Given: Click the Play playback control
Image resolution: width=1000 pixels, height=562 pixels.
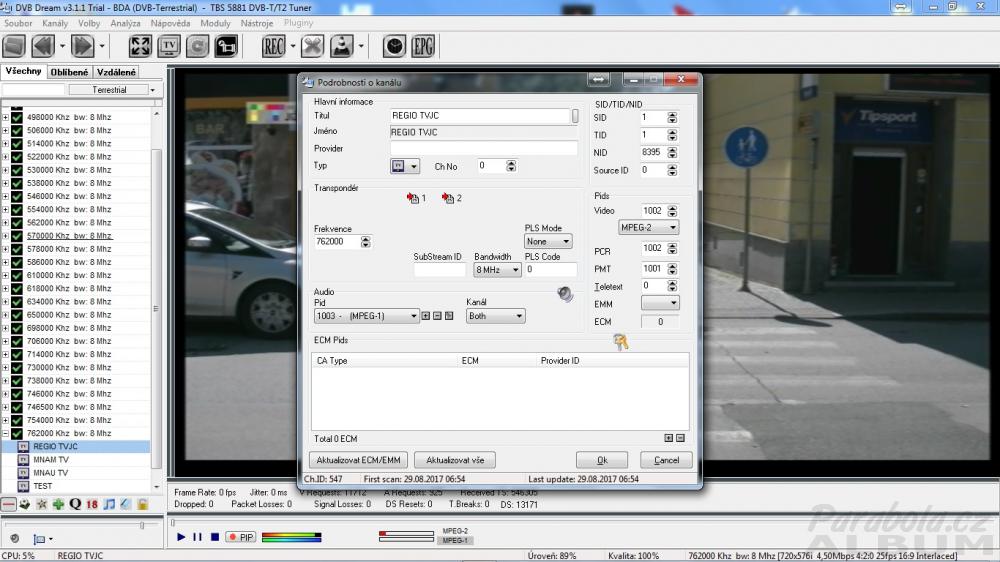Looking at the screenshot, I should pyautogui.click(x=180, y=537).
